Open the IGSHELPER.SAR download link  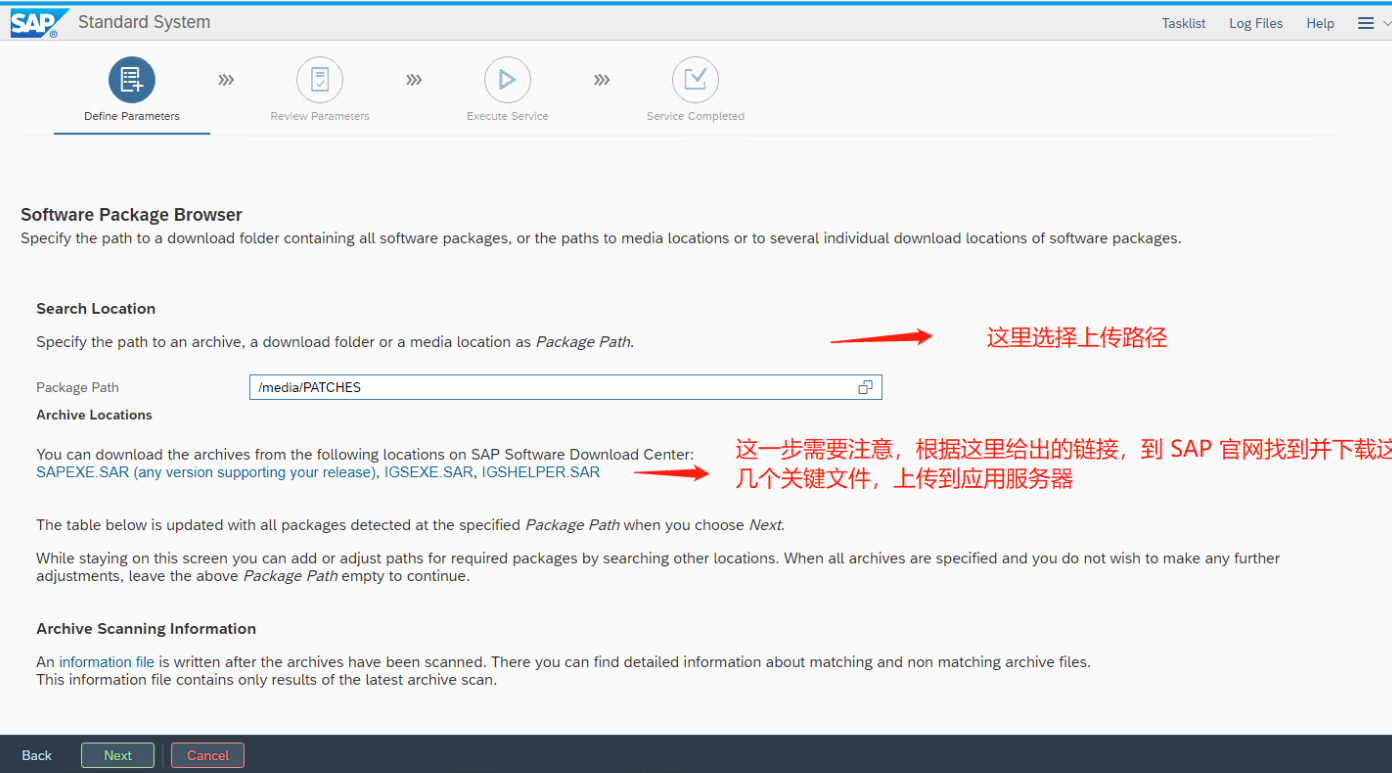[540, 472]
